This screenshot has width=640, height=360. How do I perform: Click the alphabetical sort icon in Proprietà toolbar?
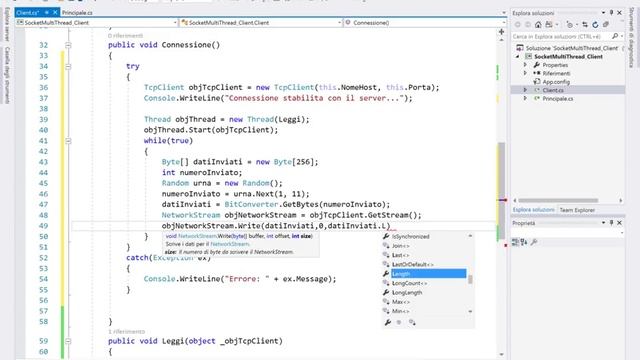[x=524, y=242]
